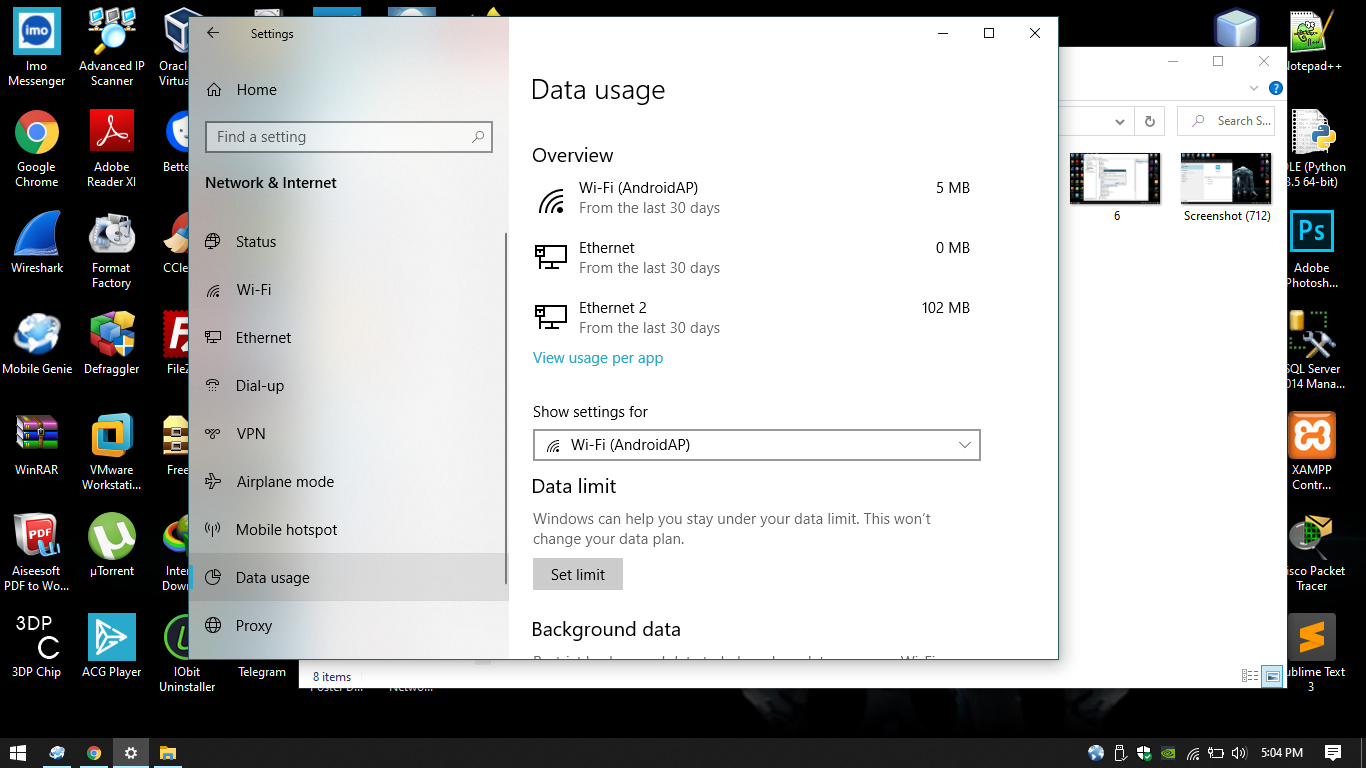Open the Start menu
Viewport: 1366px width, 768px height.
point(19,752)
